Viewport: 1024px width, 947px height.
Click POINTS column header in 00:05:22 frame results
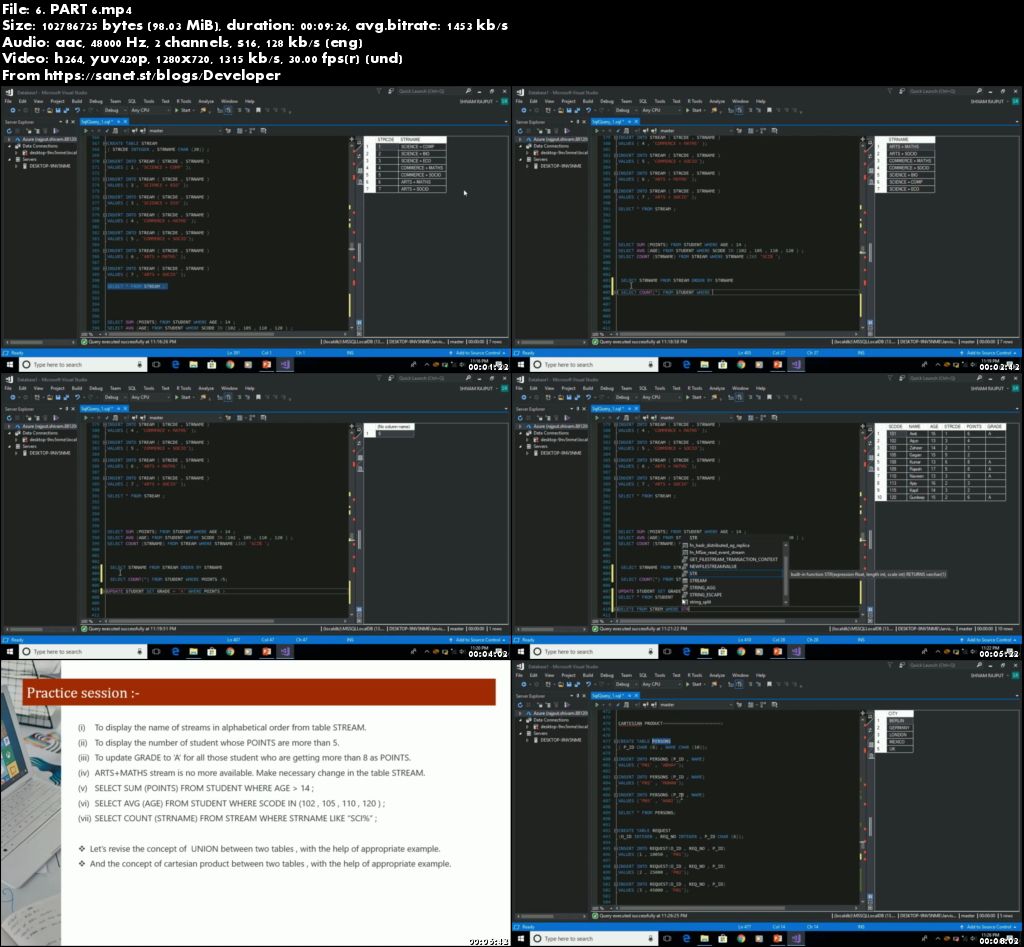[x=974, y=426]
